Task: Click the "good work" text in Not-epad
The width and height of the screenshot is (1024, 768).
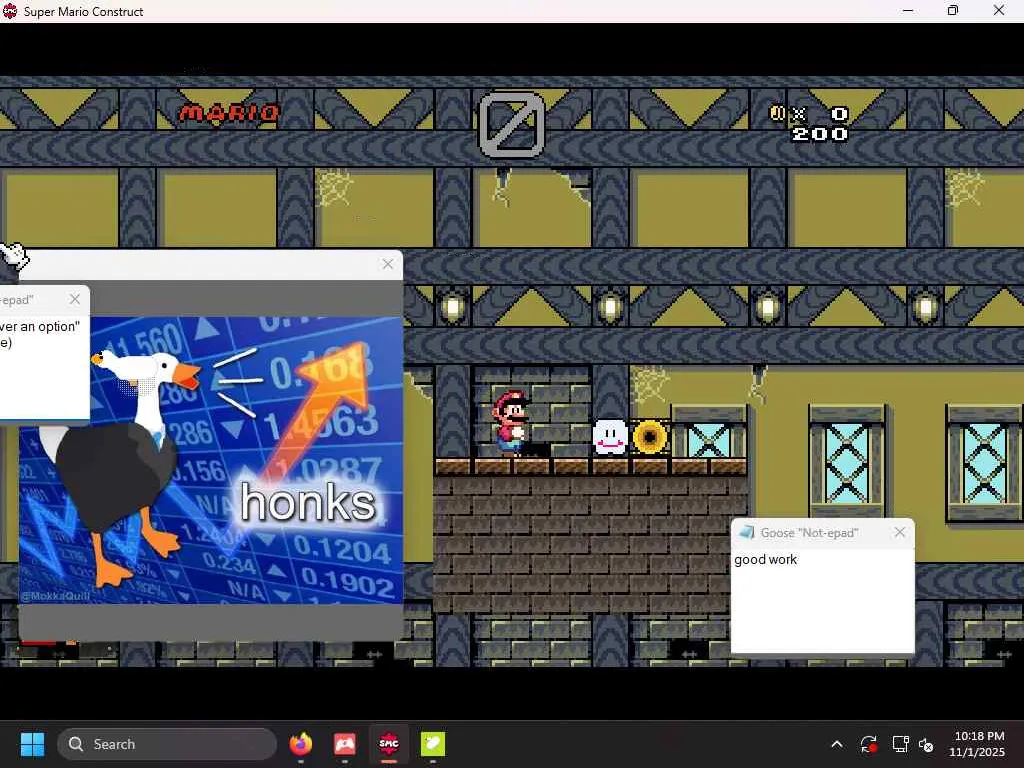Action: 765,560
